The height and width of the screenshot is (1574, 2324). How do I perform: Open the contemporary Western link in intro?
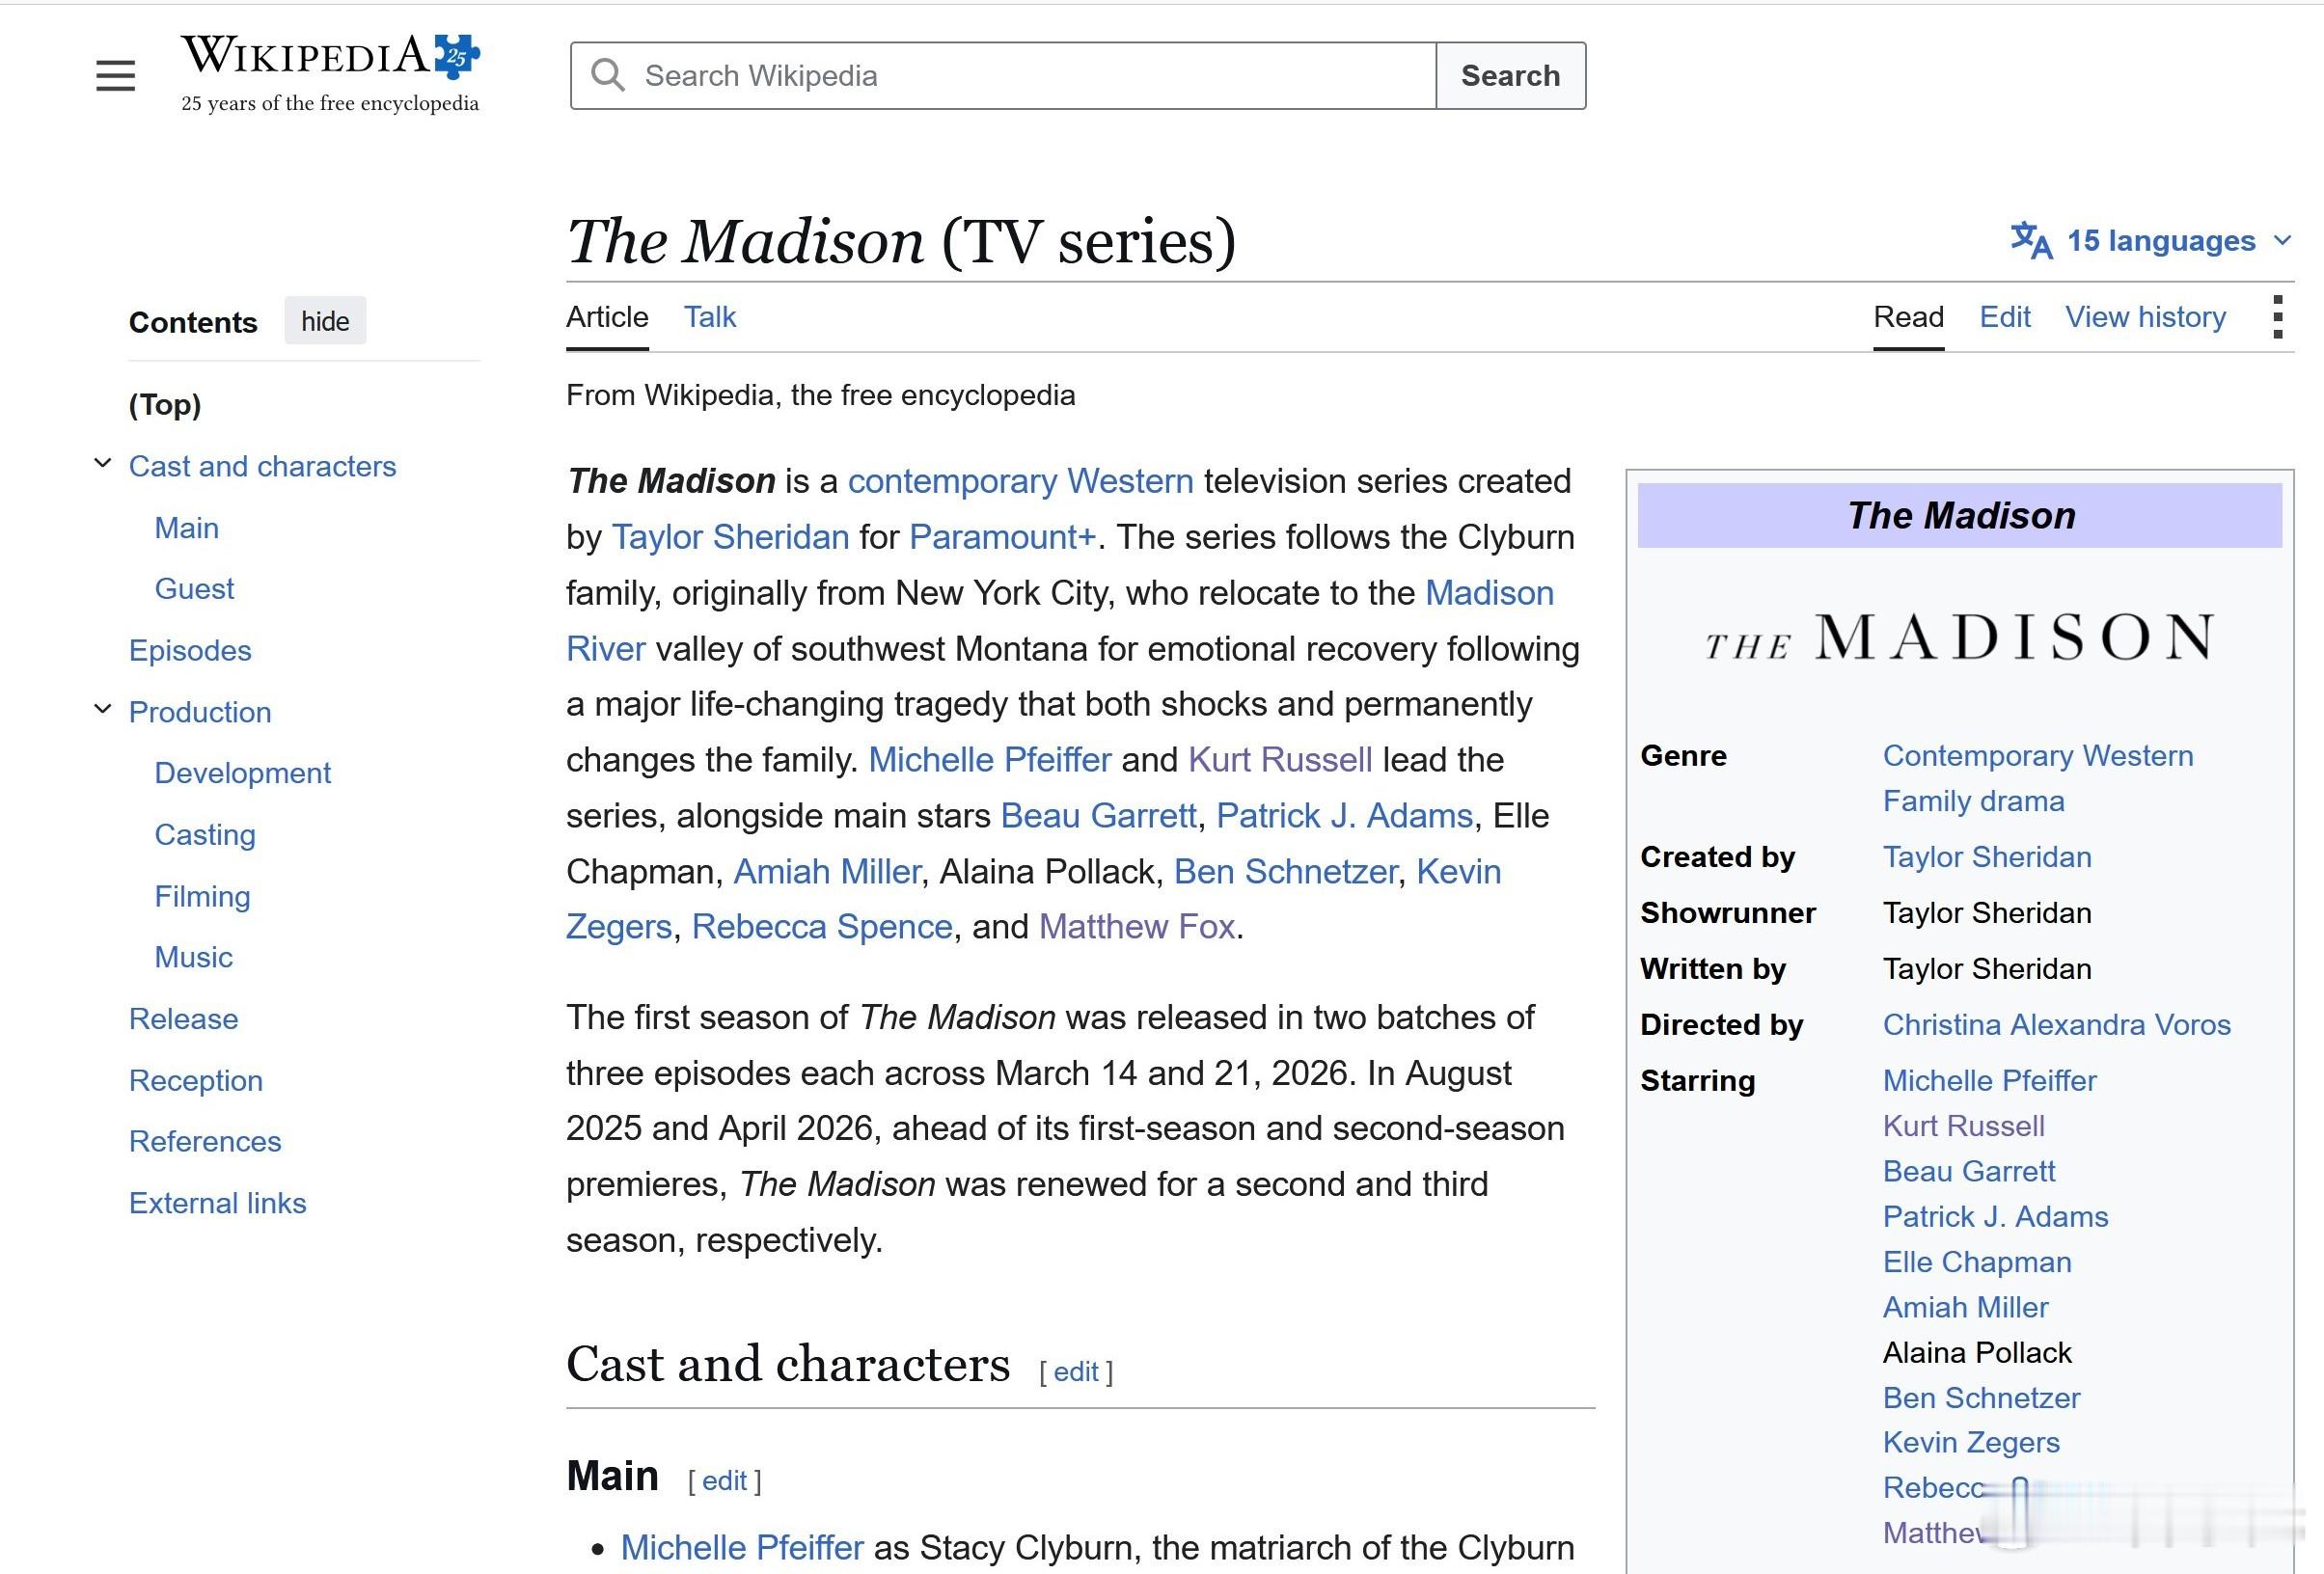click(1020, 481)
